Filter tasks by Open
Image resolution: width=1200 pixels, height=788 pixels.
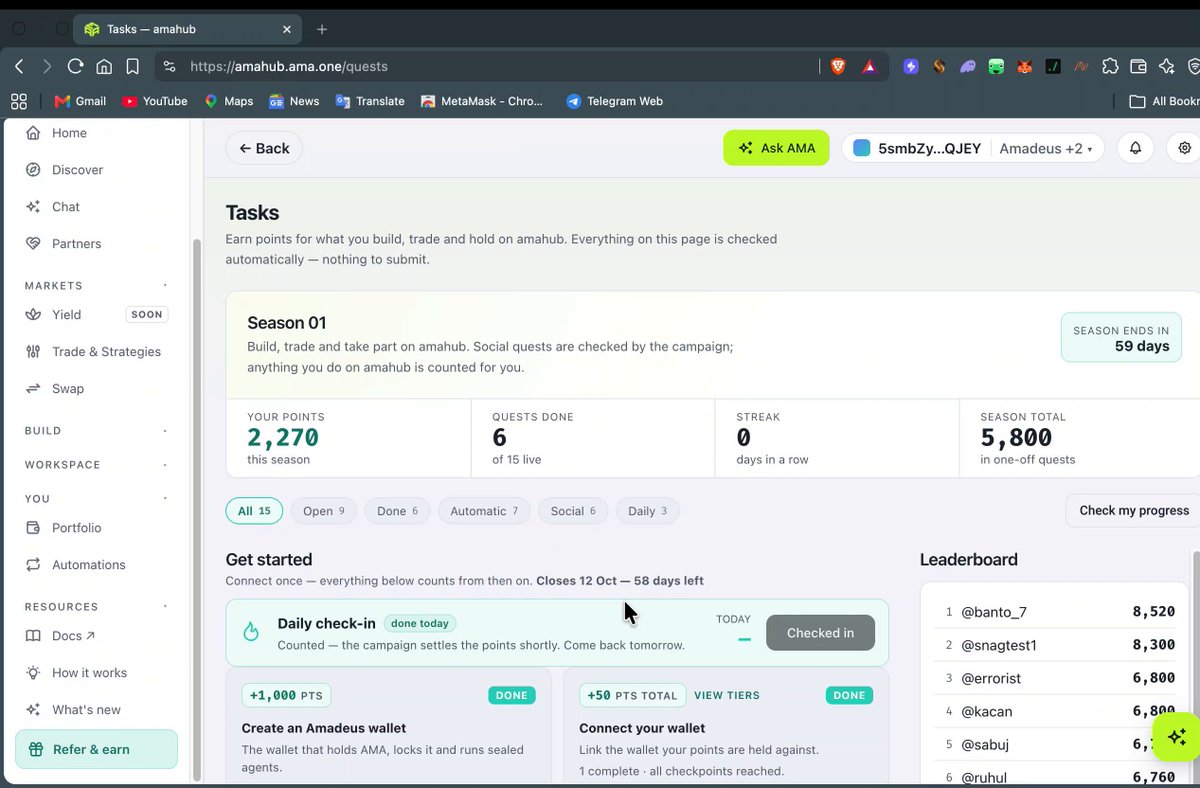pos(323,511)
